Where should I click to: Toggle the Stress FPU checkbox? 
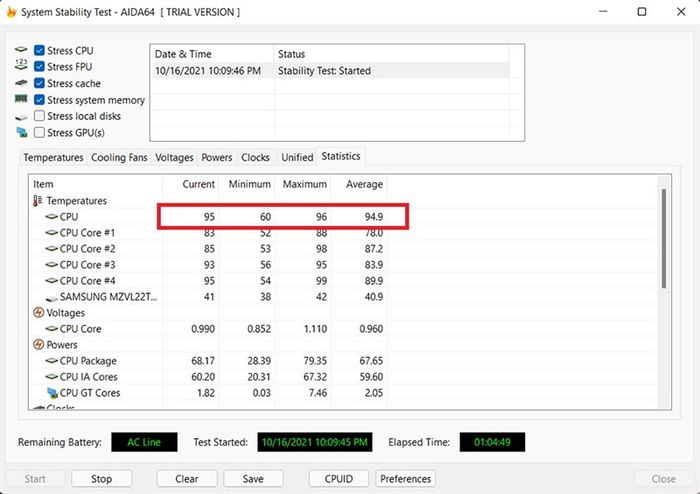tap(39, 66)
